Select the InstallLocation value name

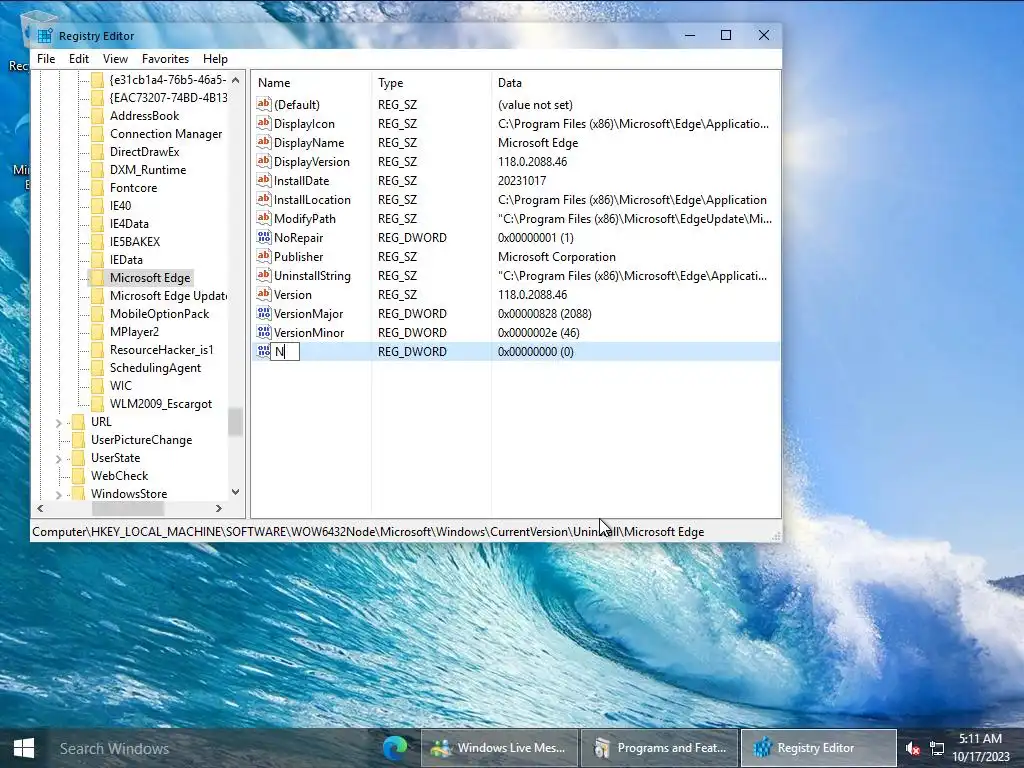[312, 200]
